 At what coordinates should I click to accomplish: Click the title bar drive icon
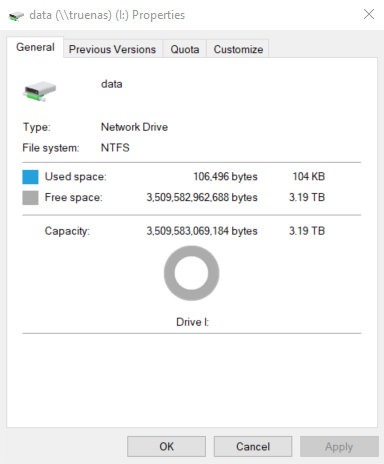(16, 15)
